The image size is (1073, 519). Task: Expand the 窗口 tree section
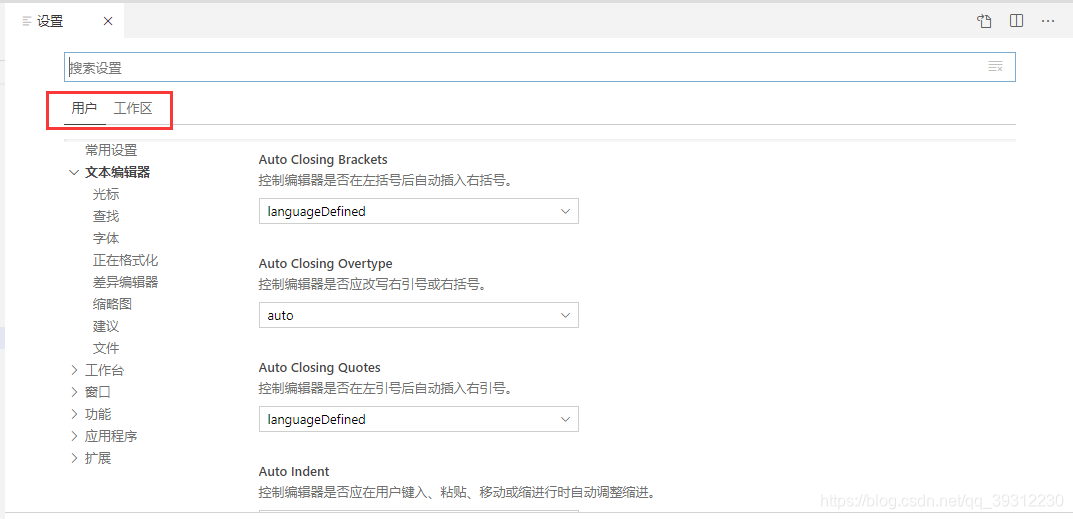74,392
